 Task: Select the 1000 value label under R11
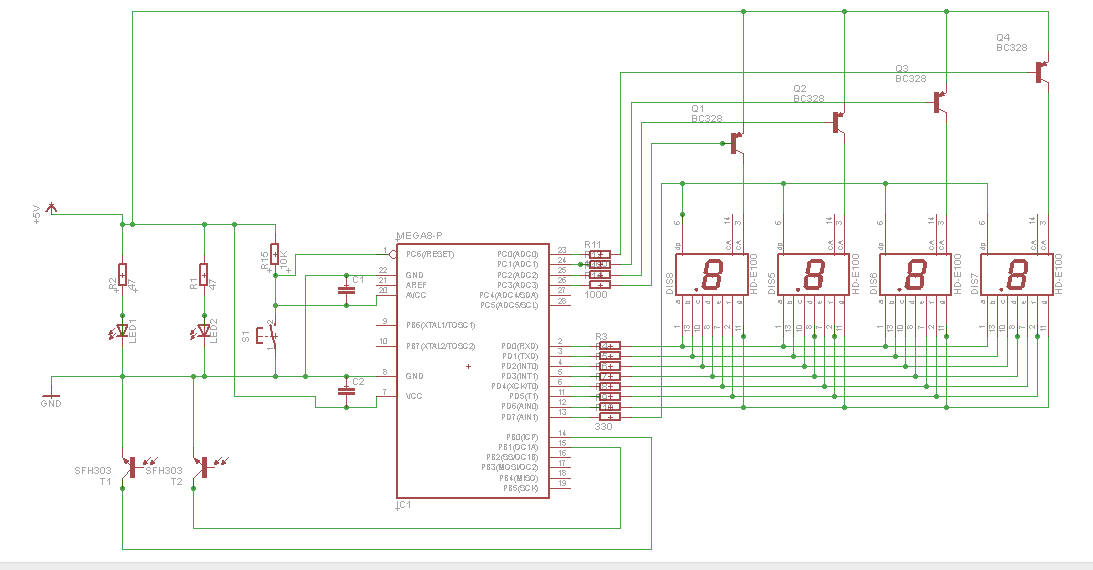coord(595,295)
